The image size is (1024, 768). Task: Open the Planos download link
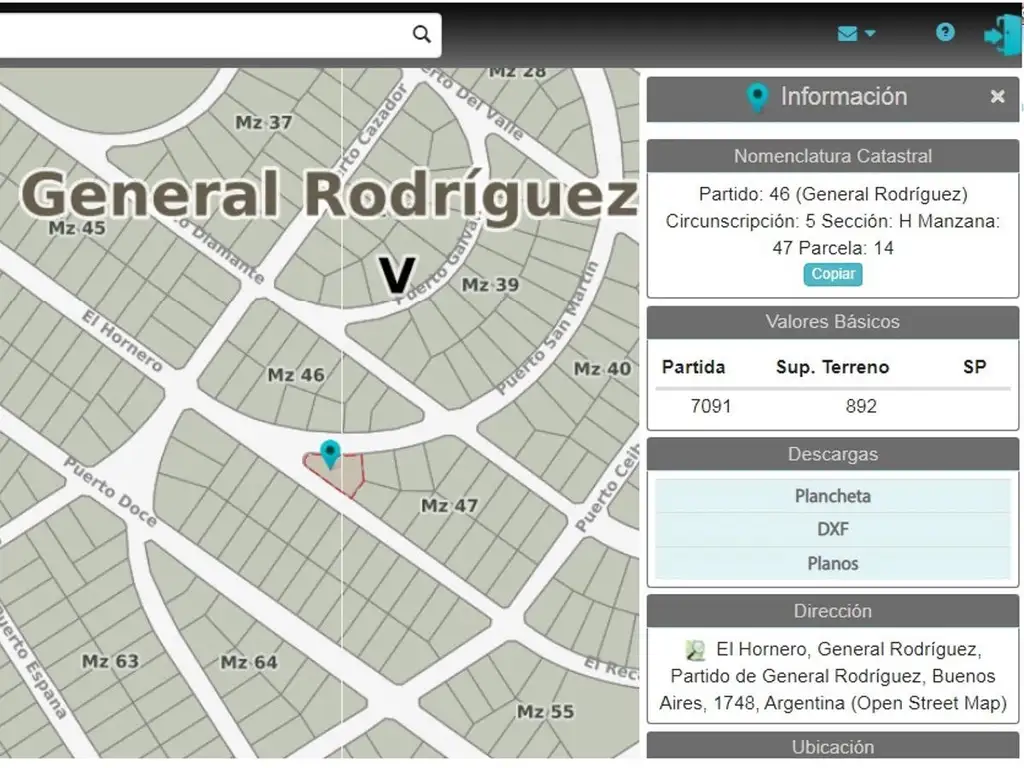(832, 564)
